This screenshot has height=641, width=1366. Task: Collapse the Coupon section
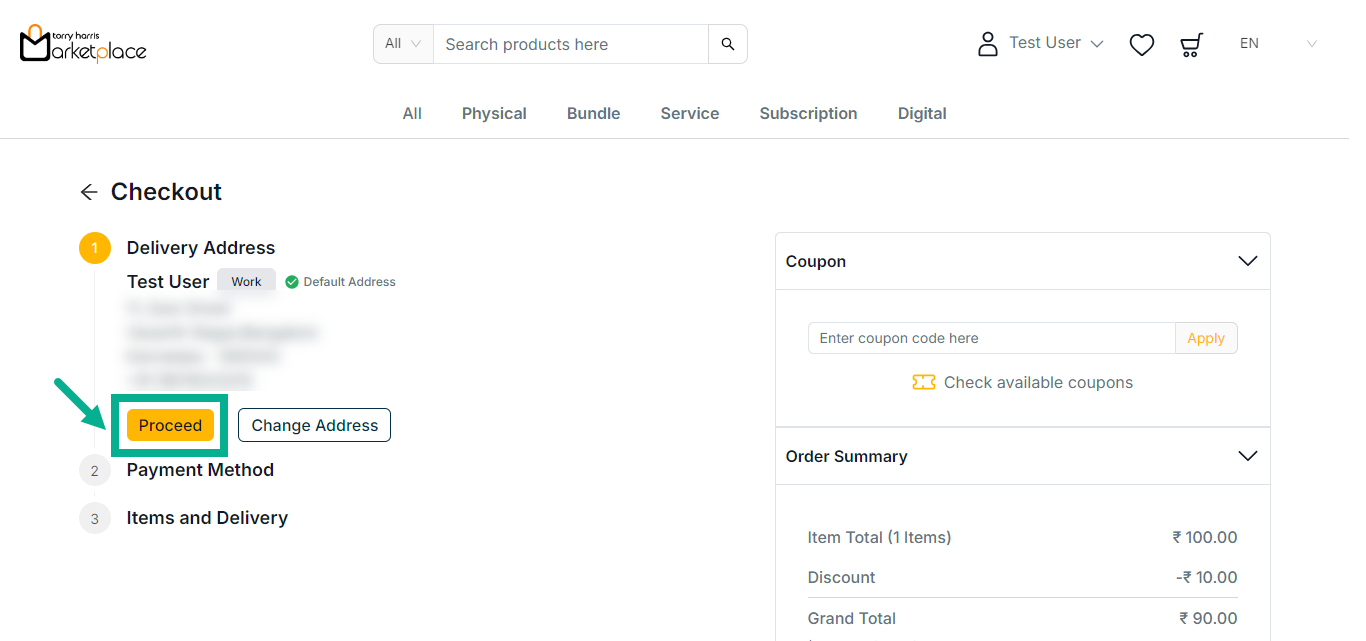click(1247, 261)
